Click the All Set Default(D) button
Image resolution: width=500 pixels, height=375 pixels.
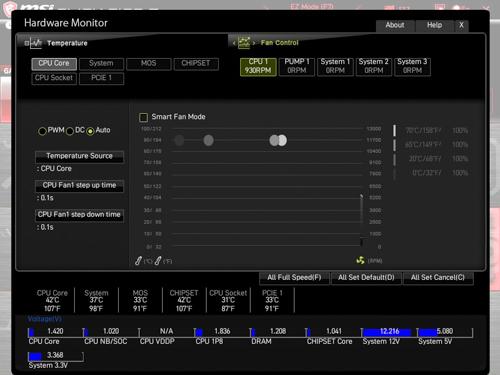(366, 278)
